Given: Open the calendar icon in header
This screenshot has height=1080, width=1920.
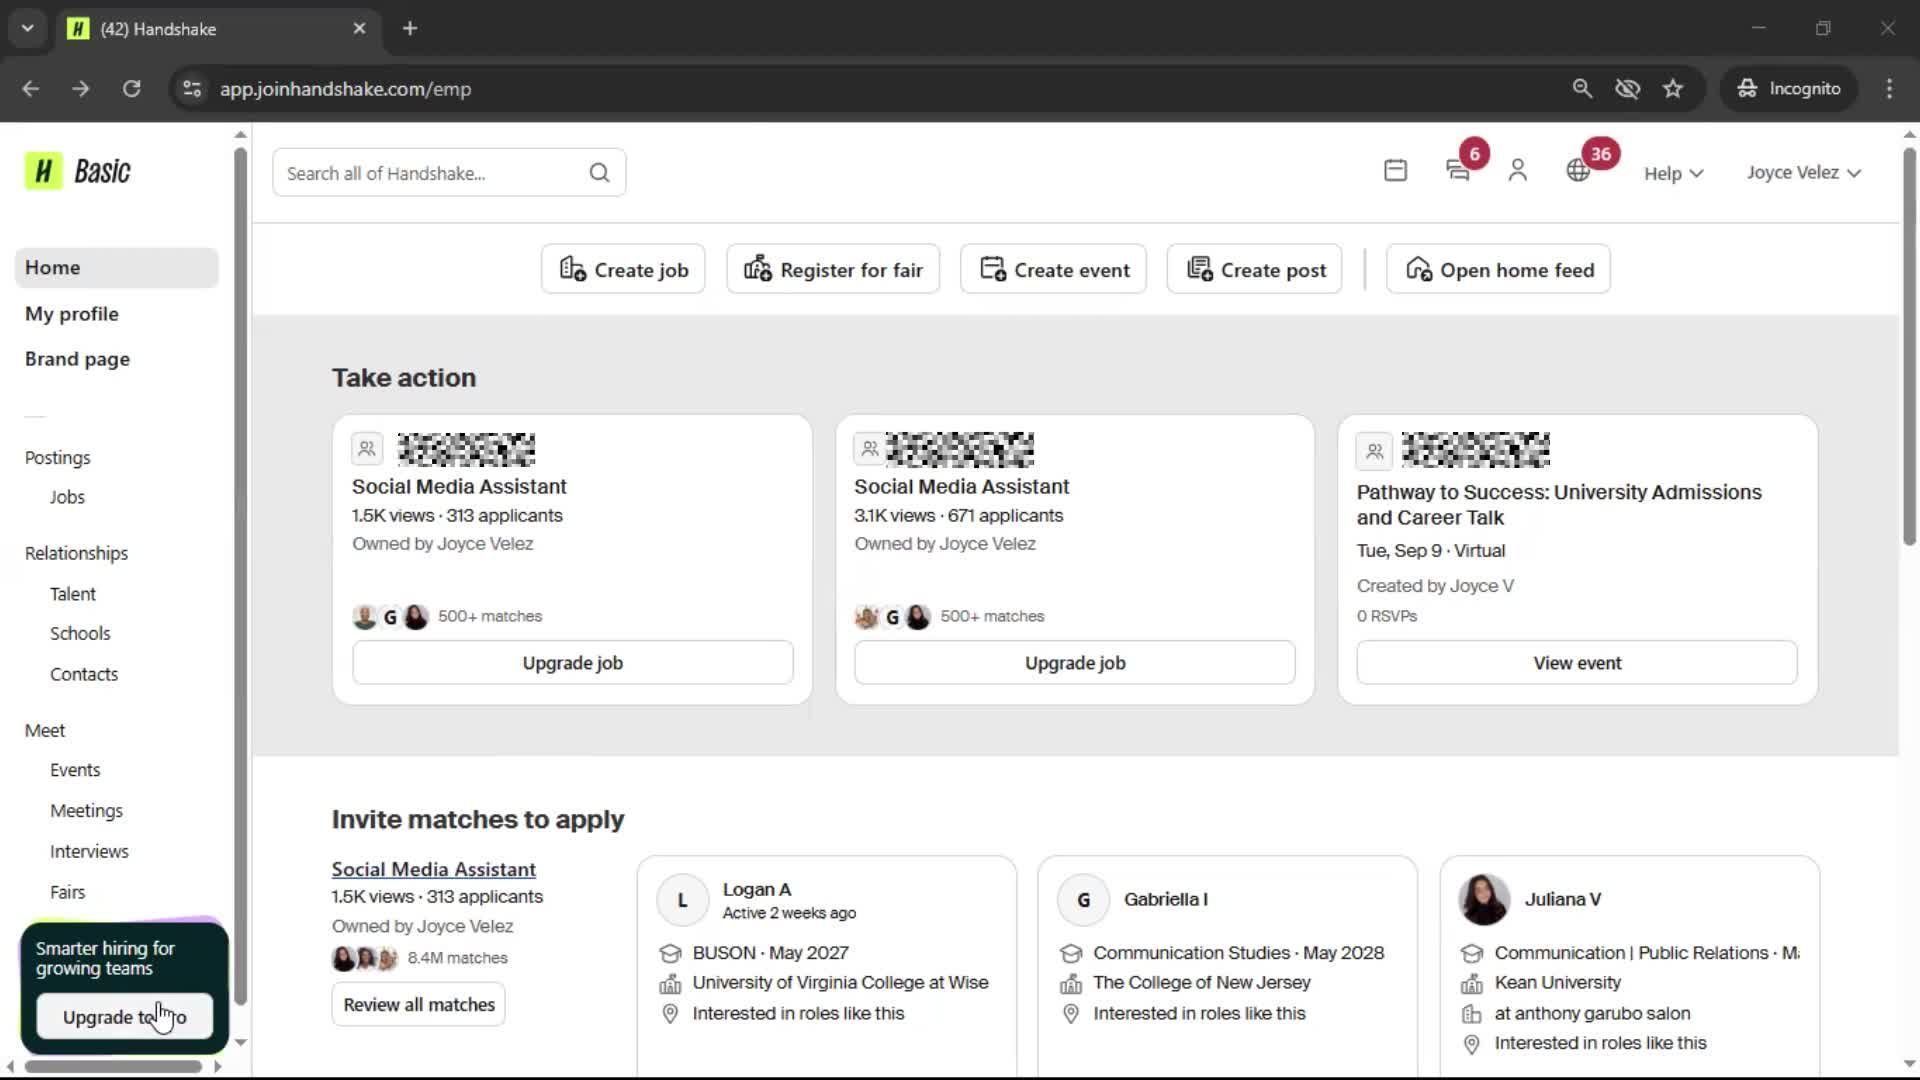Looking at the screenshot, I should (1395, 171).
